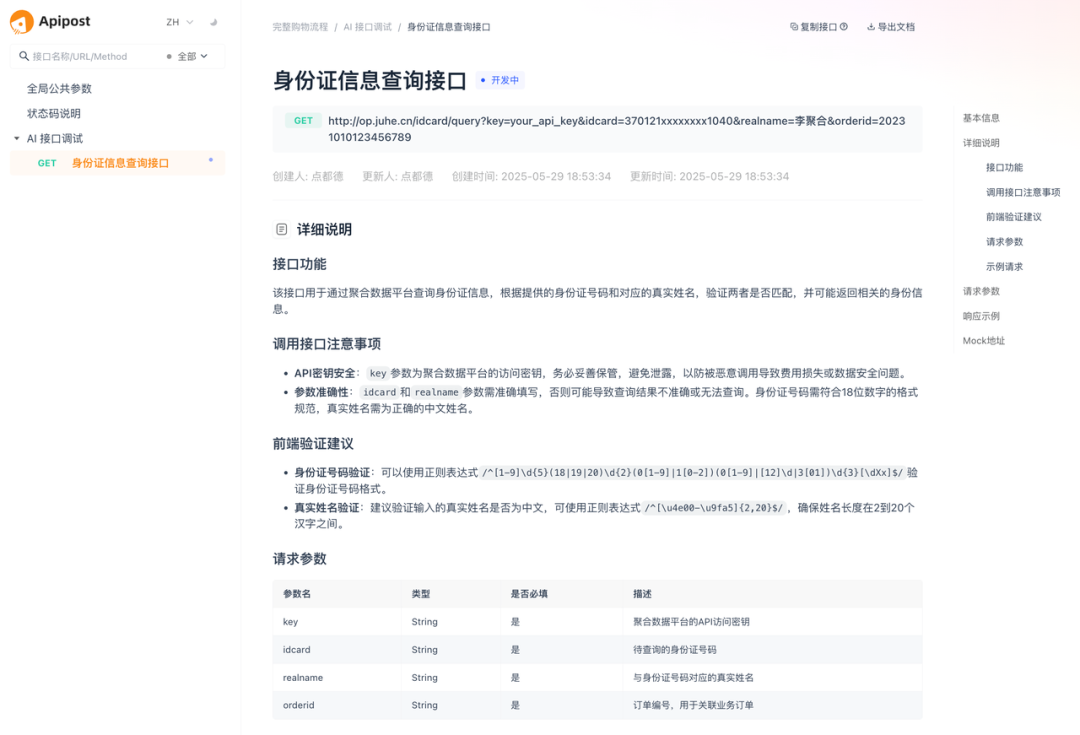The height and width of the screenshot is (735, 1080).
Task: Click the orange status dot on 身份证信息查询接口
Action: coord(209,158)
